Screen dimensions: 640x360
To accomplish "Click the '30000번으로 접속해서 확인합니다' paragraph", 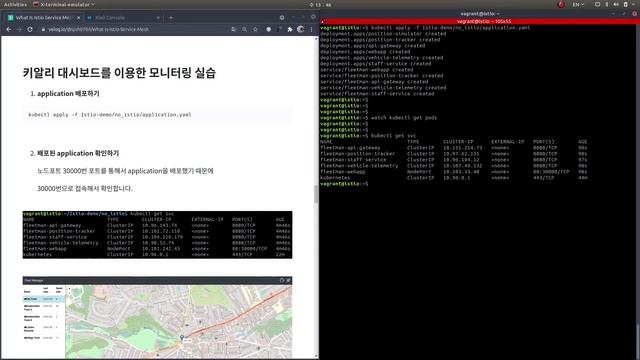I will click(x=85, y=188).
